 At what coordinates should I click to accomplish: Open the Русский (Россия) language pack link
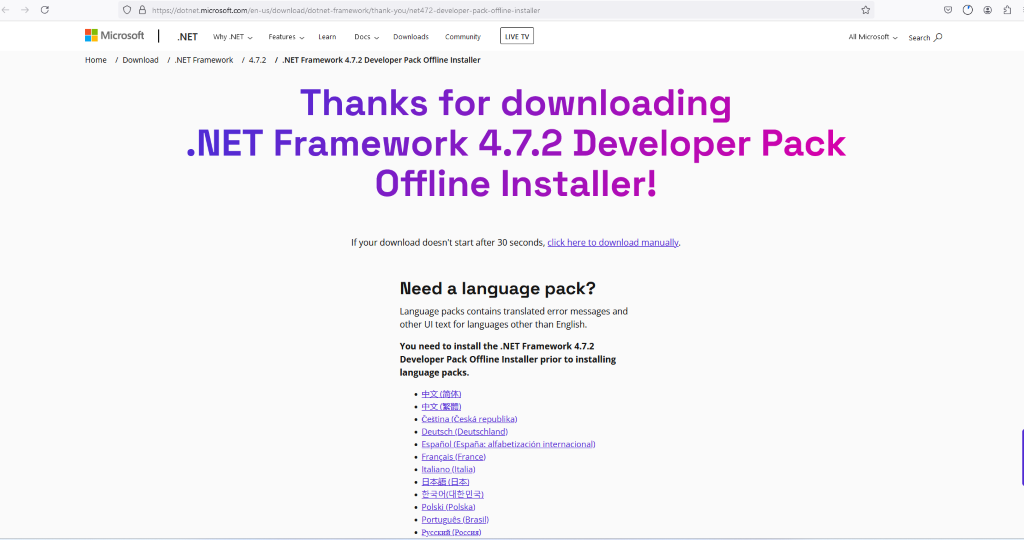click(x=451, y=532)
